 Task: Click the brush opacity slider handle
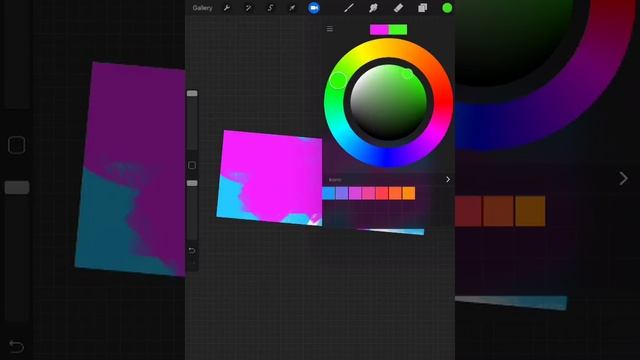click(192, 183)
